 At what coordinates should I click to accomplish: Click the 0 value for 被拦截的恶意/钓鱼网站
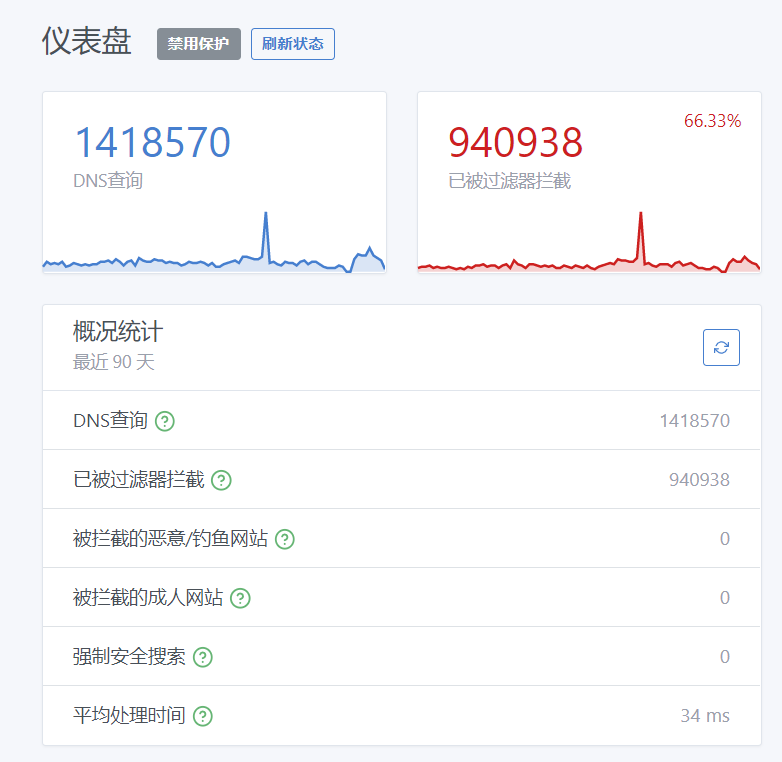[x=724, y=539]
